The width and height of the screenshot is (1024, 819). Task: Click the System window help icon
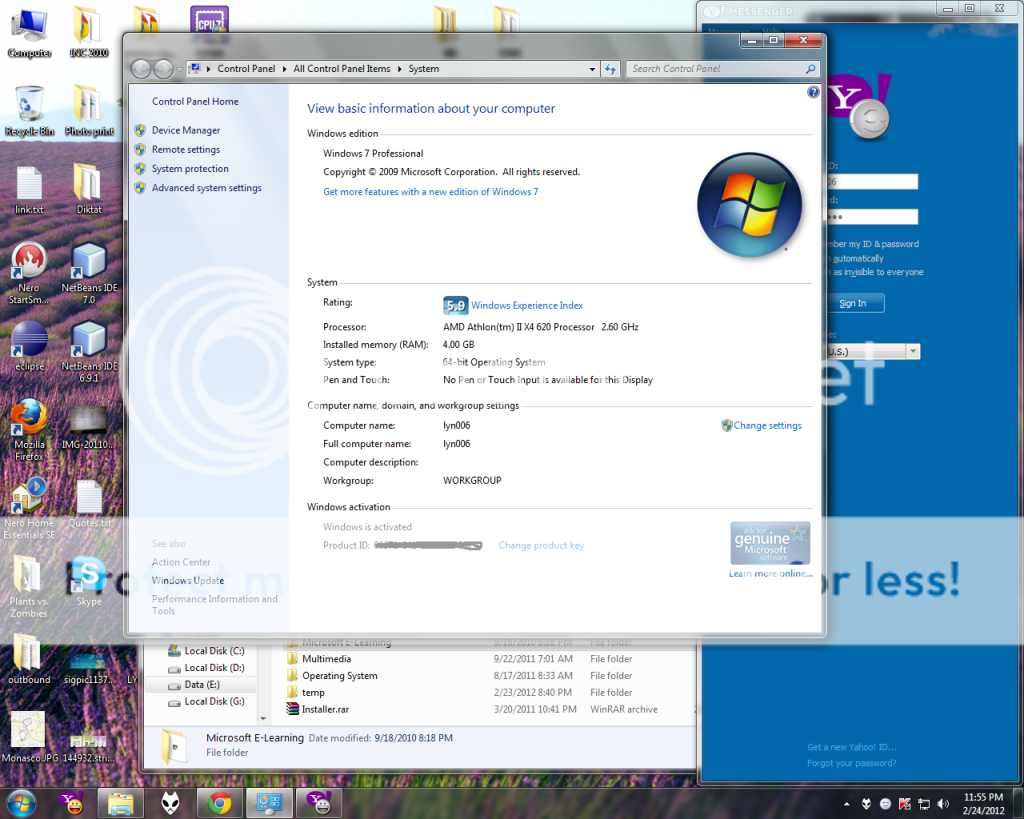(813, 92)
